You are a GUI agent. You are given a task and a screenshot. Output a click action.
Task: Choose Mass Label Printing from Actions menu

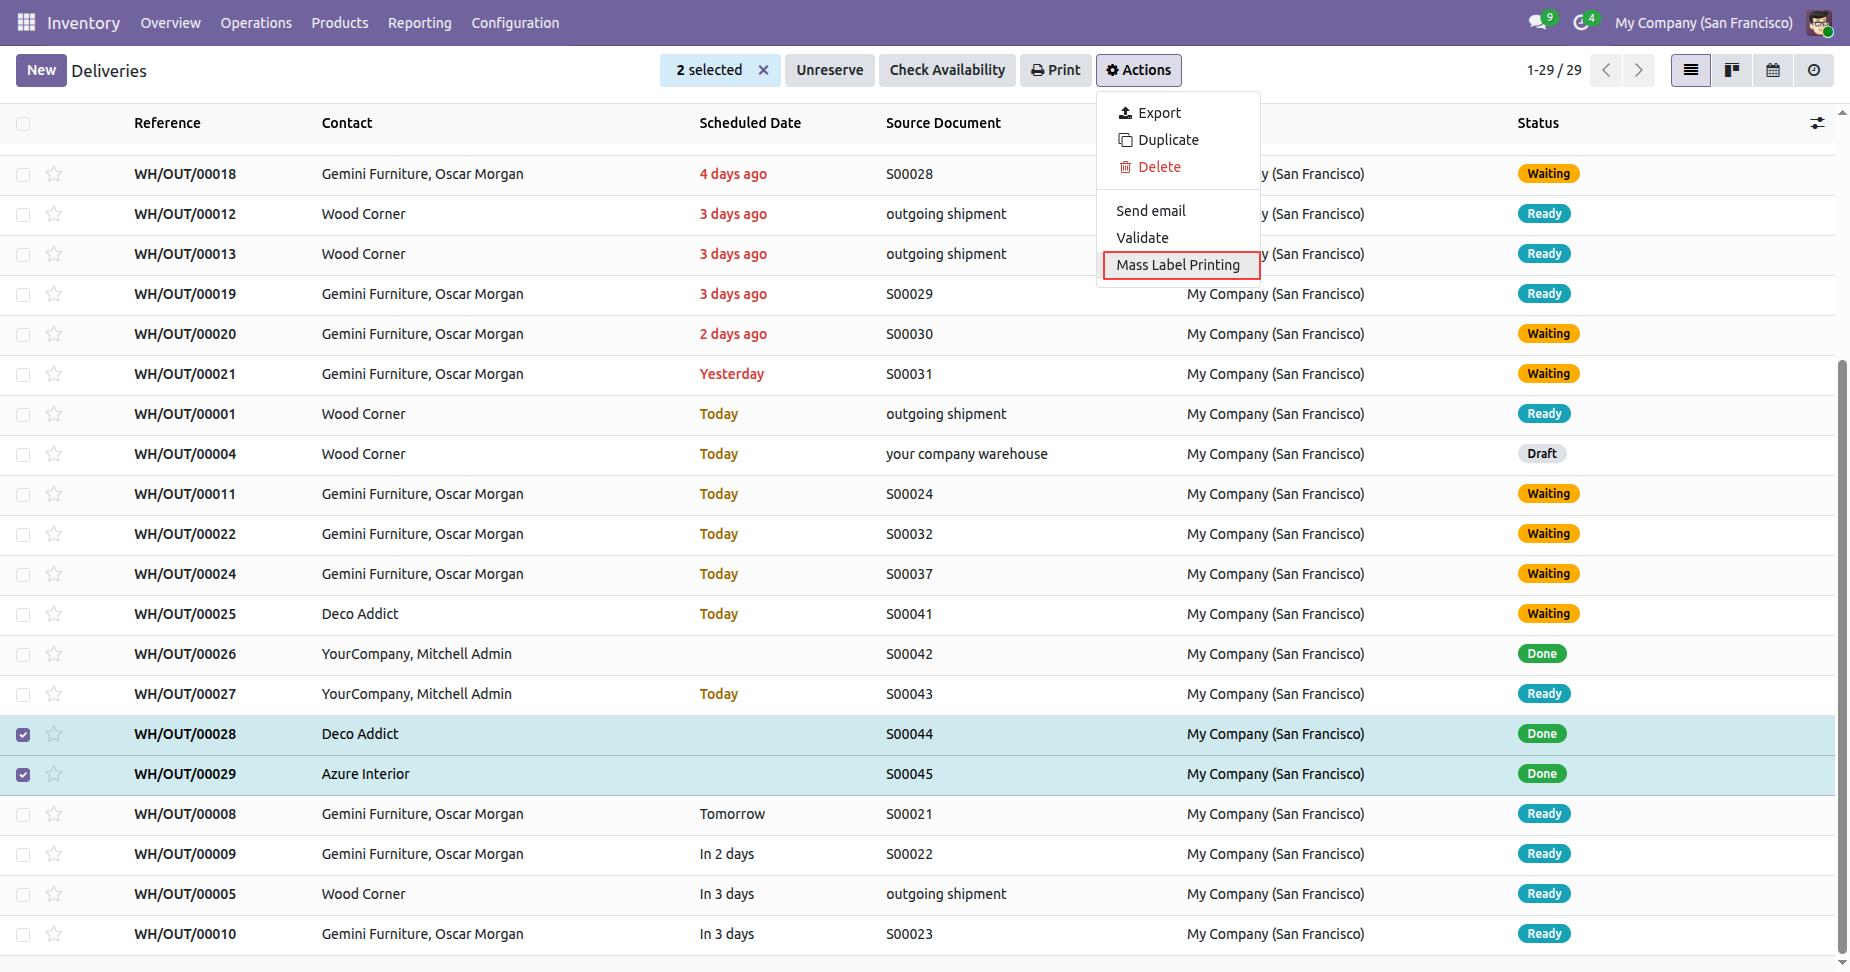(1178, 265)
